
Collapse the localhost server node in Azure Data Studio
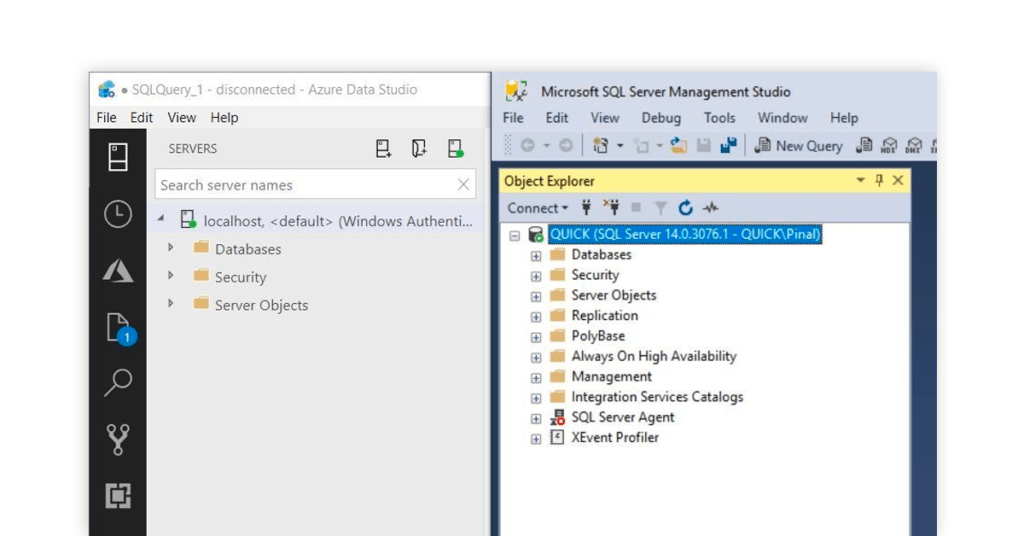coord(161,220)
